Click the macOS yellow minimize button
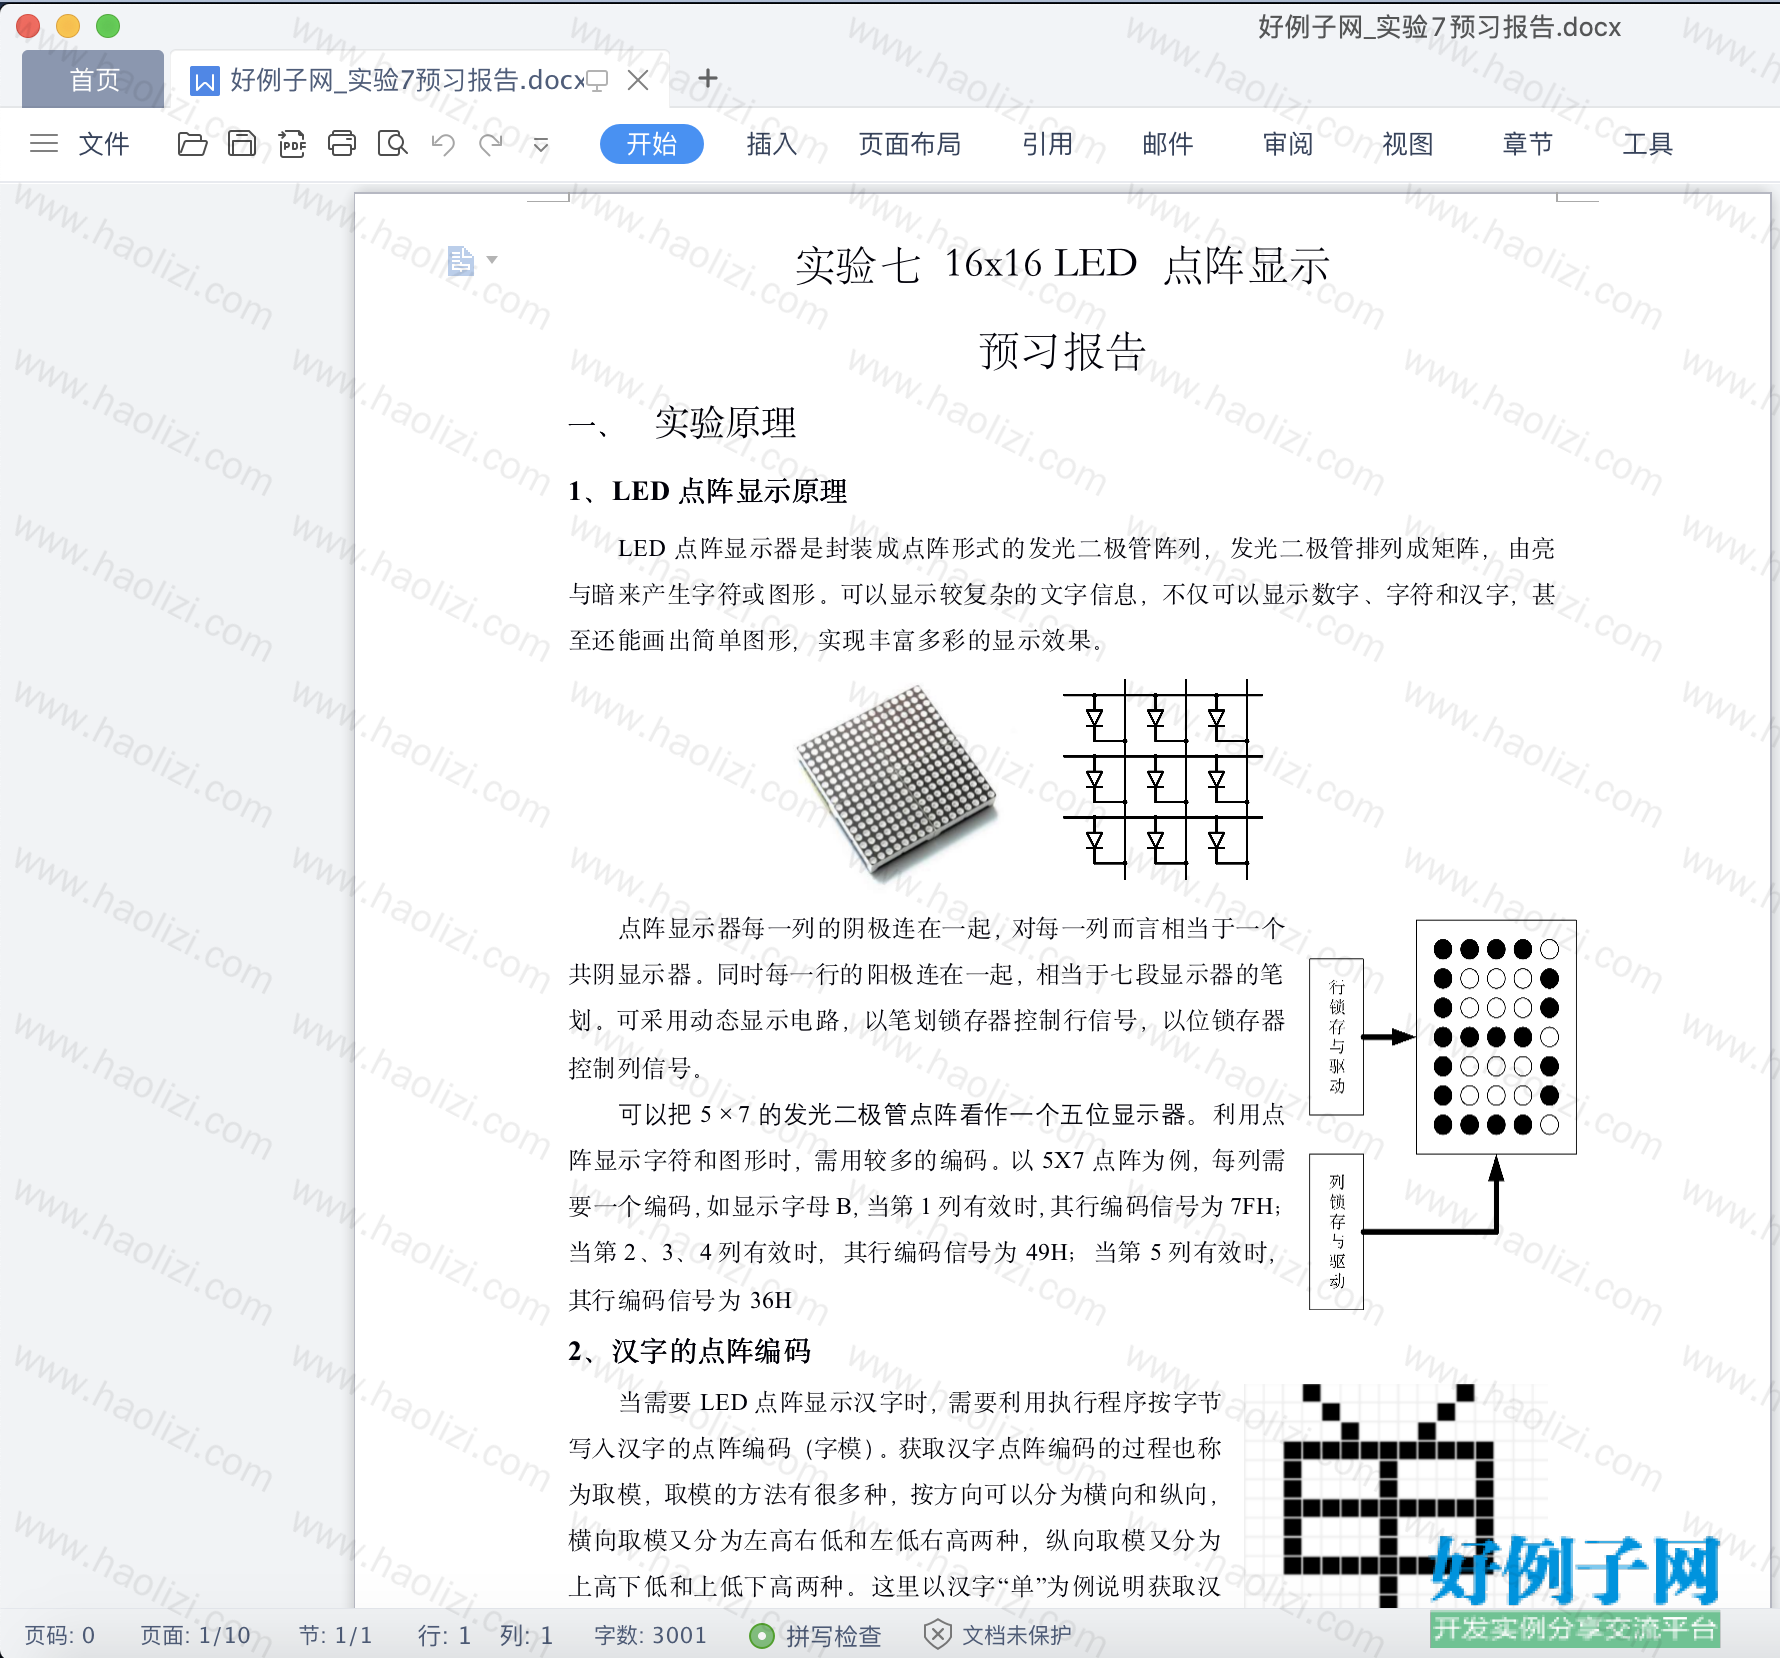Image resolution: width=1780 pixels, height=1658 pixels. pyautogui.click(x=68, y=26)
